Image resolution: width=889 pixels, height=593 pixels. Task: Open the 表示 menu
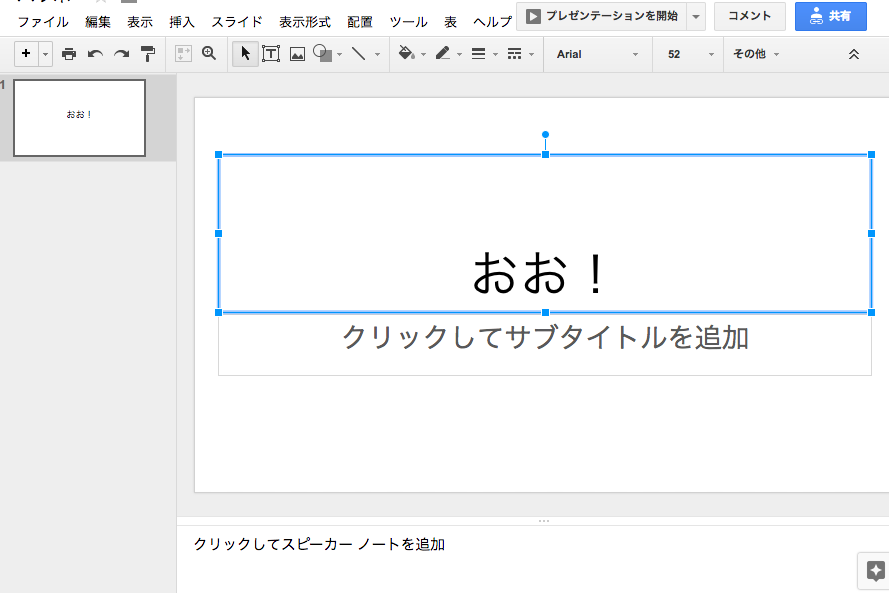click(139, 22)
